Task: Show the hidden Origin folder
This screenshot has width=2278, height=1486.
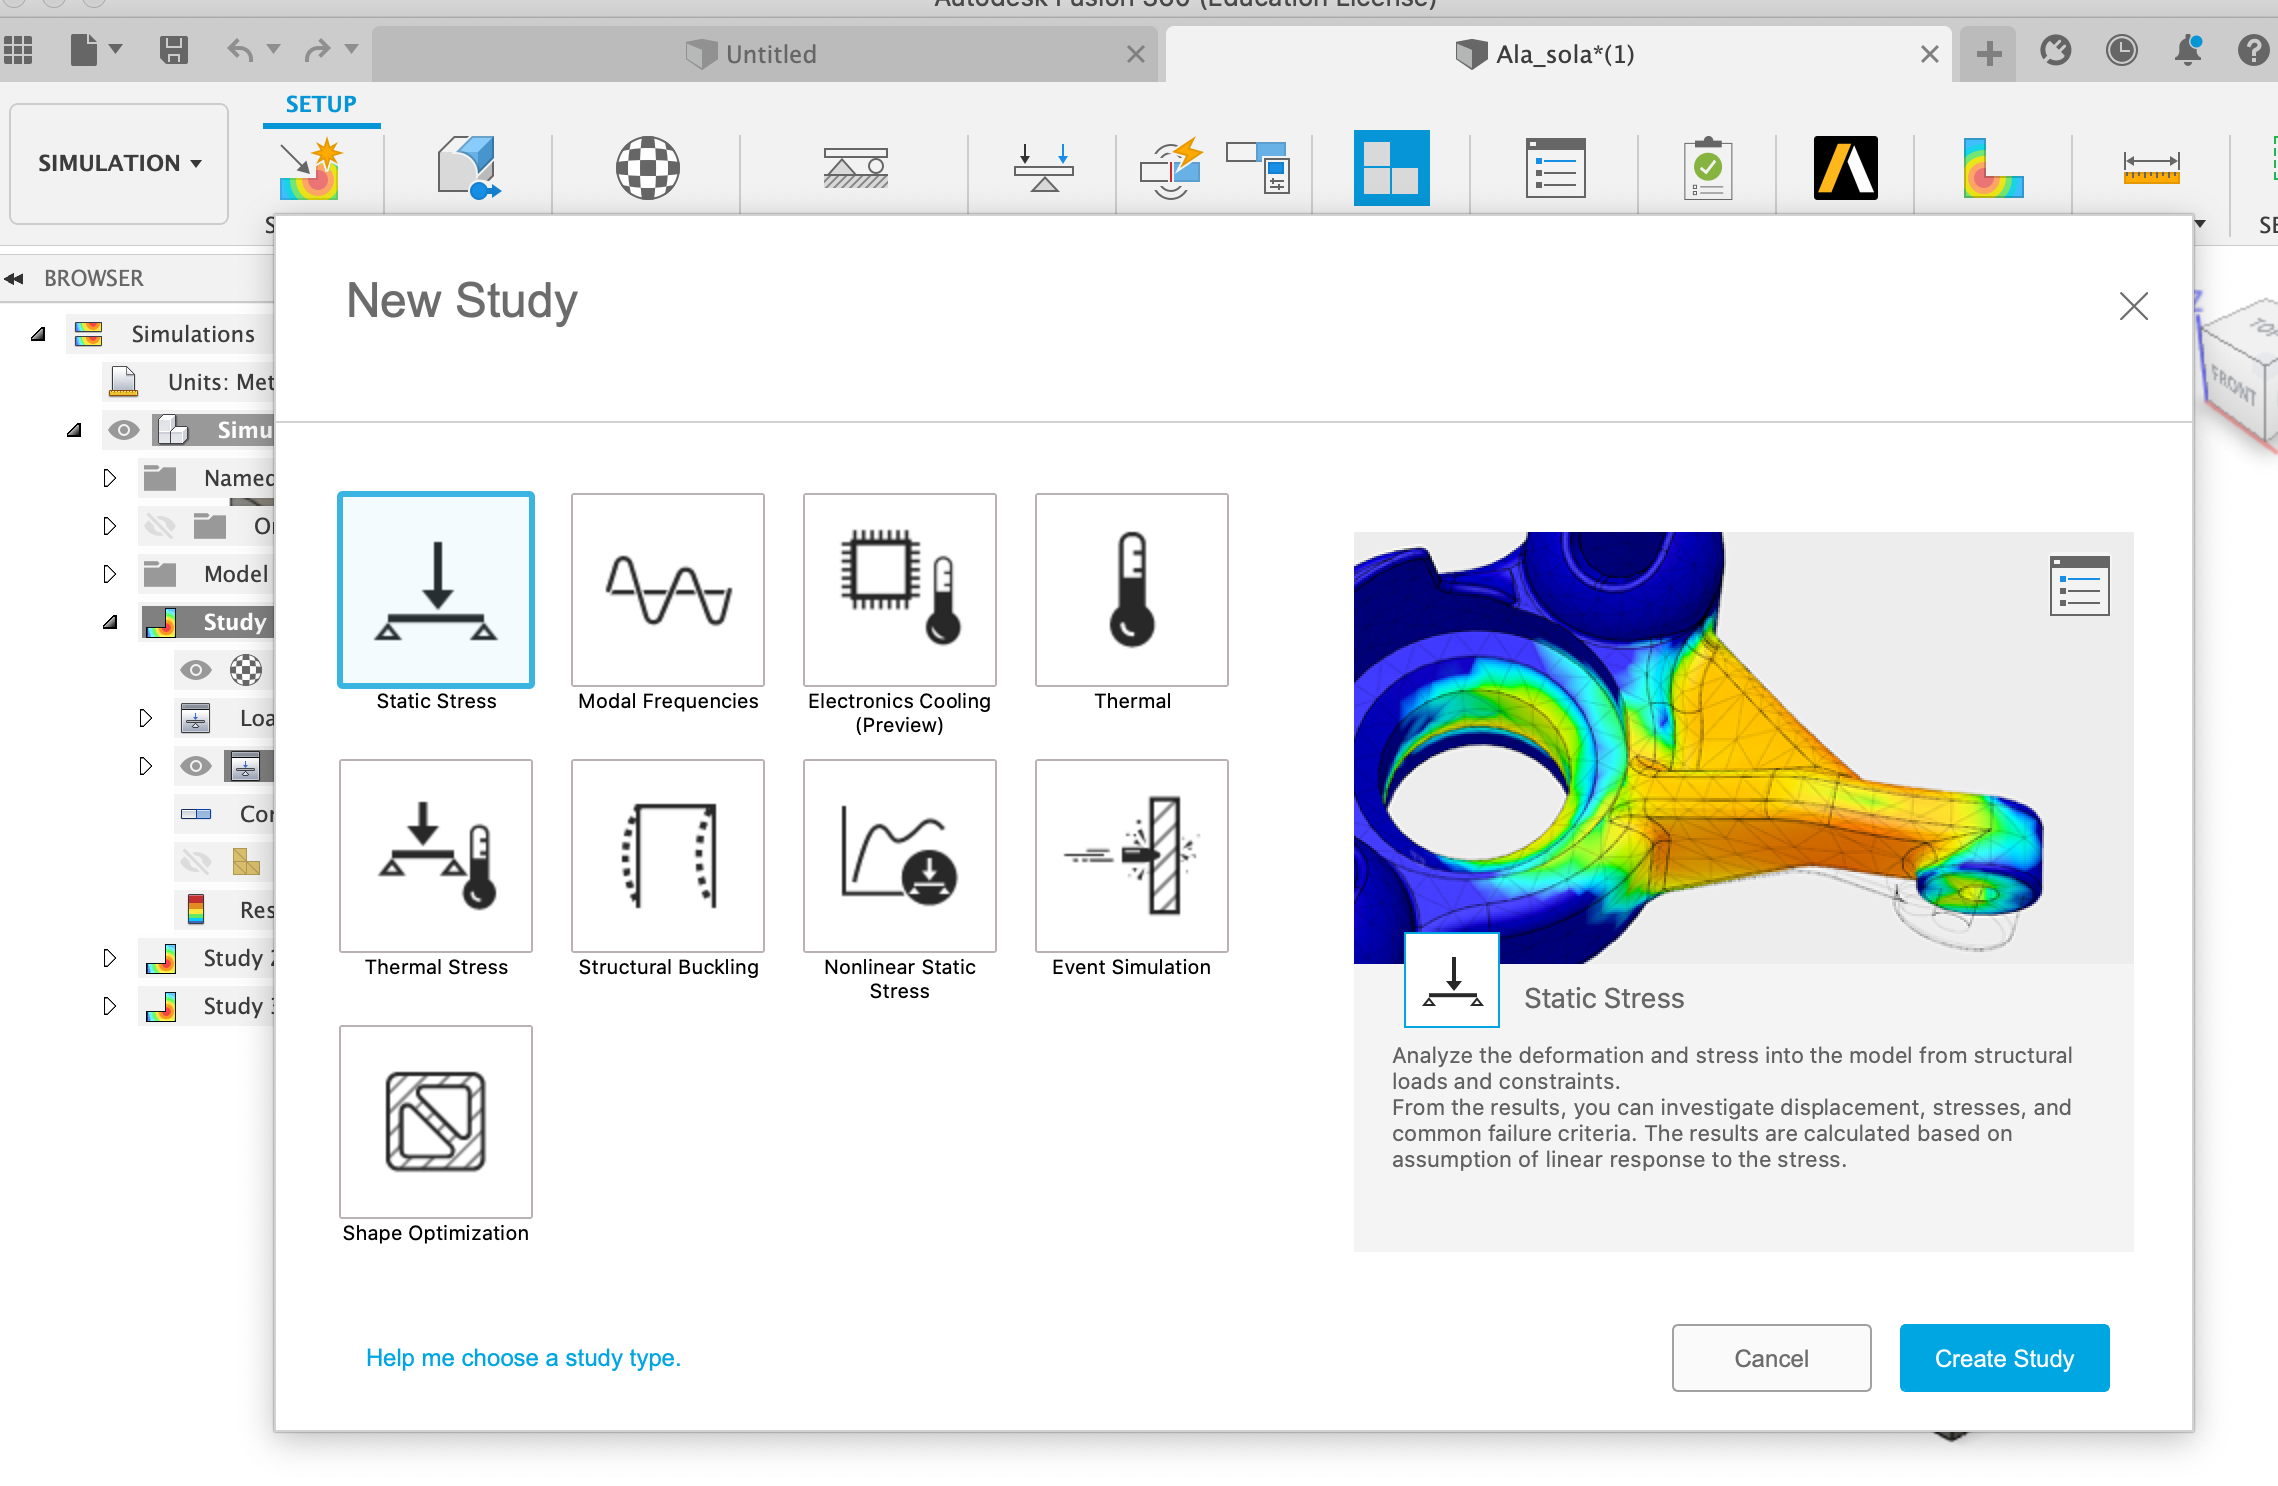Action: [160, 526]
